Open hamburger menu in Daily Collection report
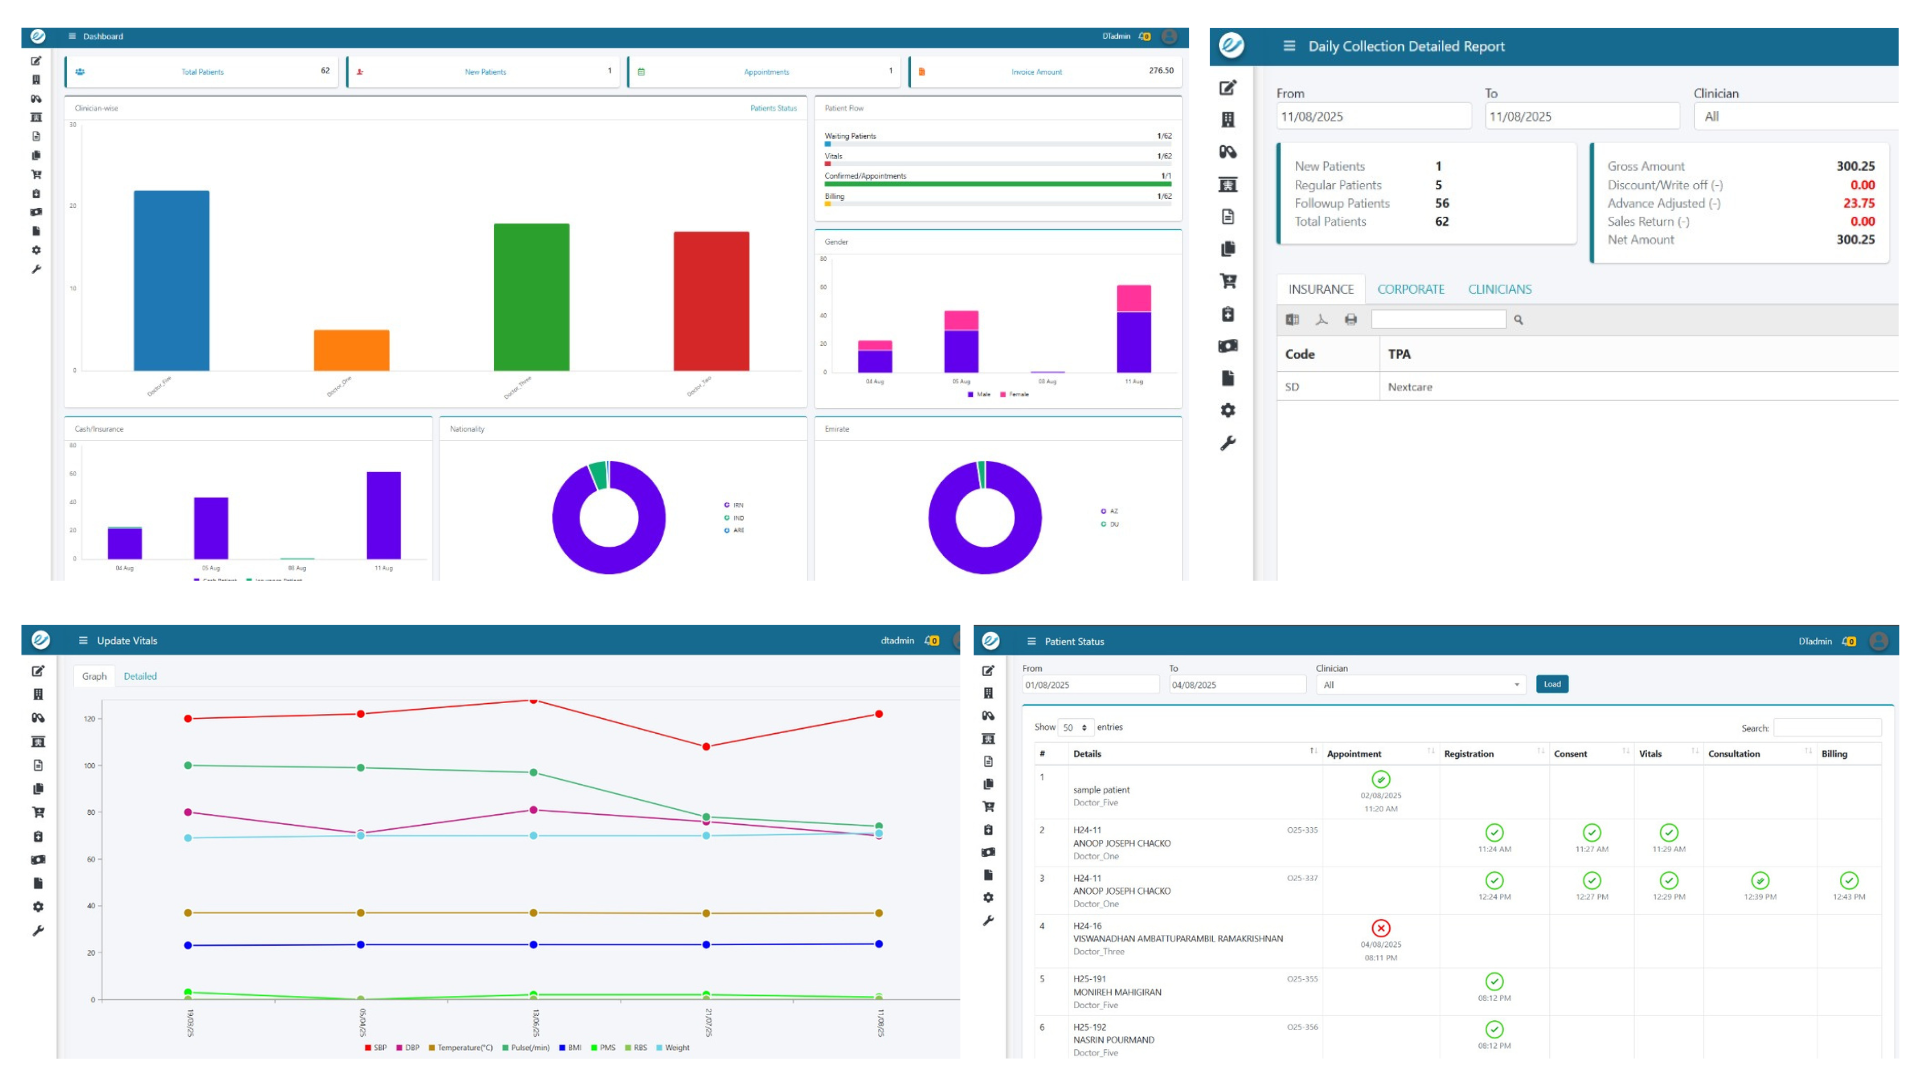This screenshot has width=1920, height=1080. tap(1289, 46)
